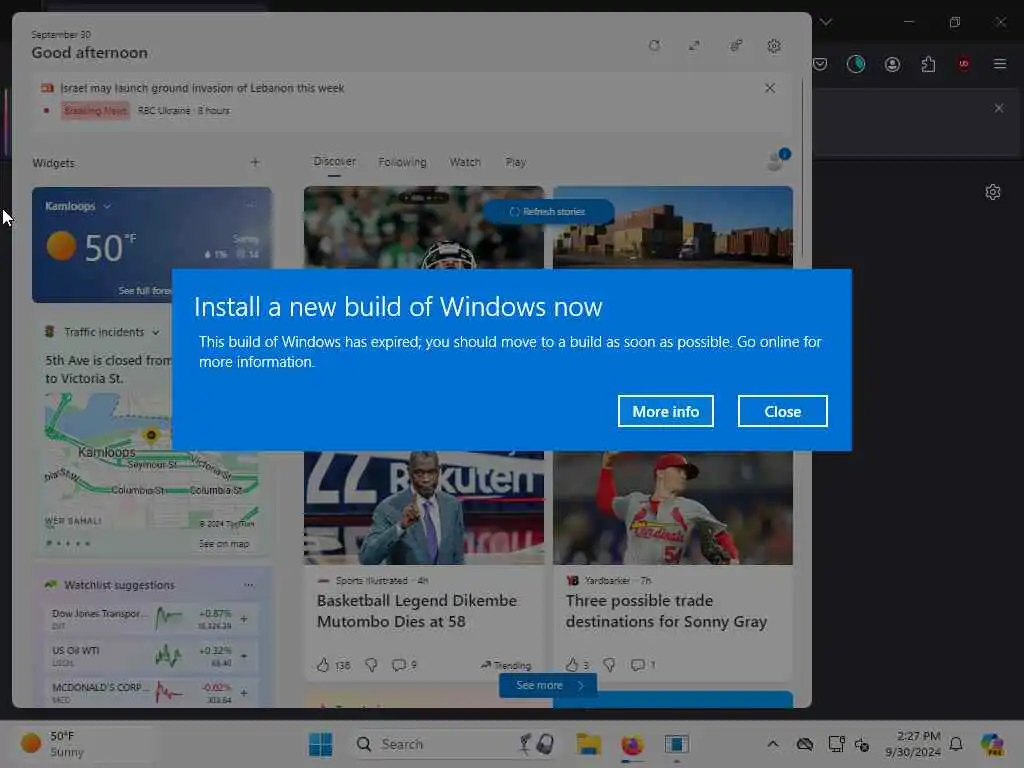Image resolution: width=1024 pixels, height=768 pixels.
Task: Save page to Pocket in Firefox toolbar
Action: [820, 64]
